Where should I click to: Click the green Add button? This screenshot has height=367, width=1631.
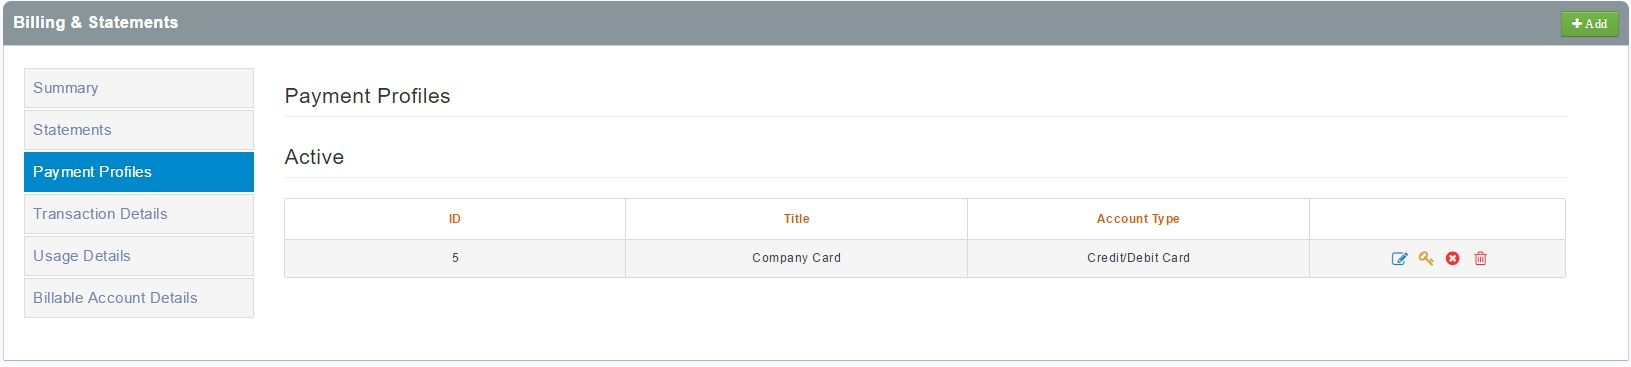point(1589,23)
